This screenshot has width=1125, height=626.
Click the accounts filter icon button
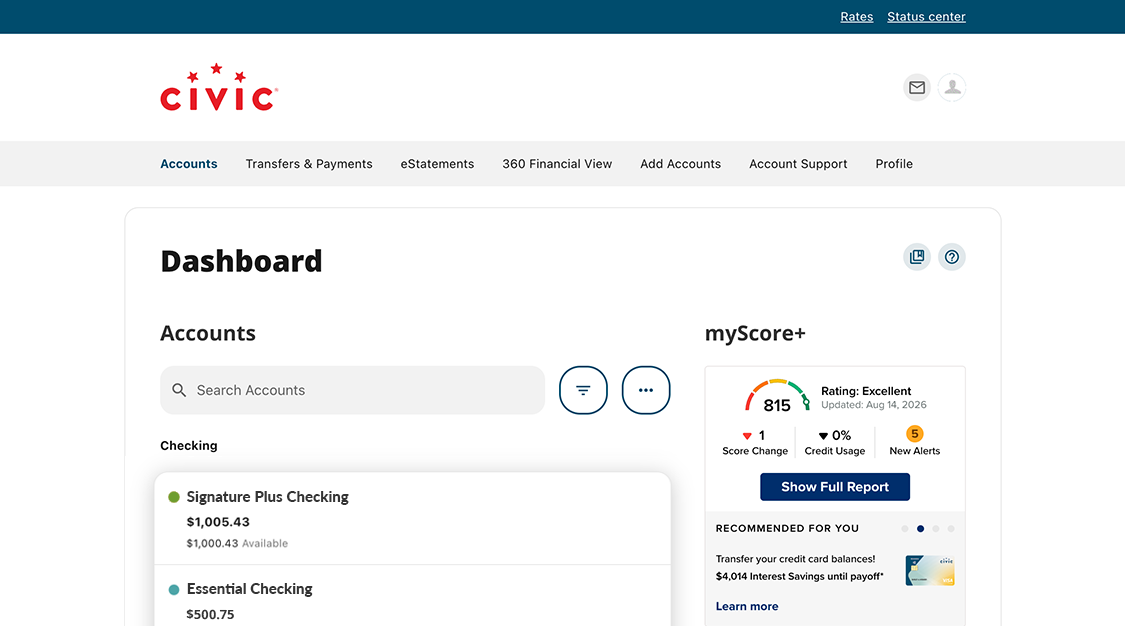pyautogui.click(x=583, y=390)
